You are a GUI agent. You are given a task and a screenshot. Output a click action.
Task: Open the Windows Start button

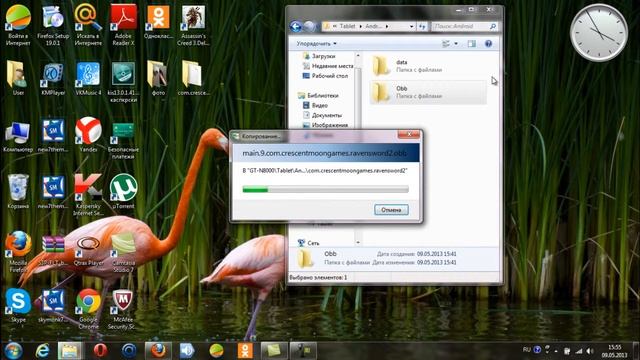[x=13, y=351]
